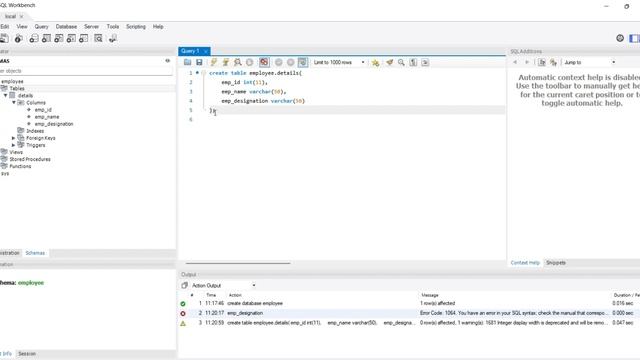Collapse the code fold marker on line 1
This screenshot has height=360, width=640.
(x=203, y=73)
